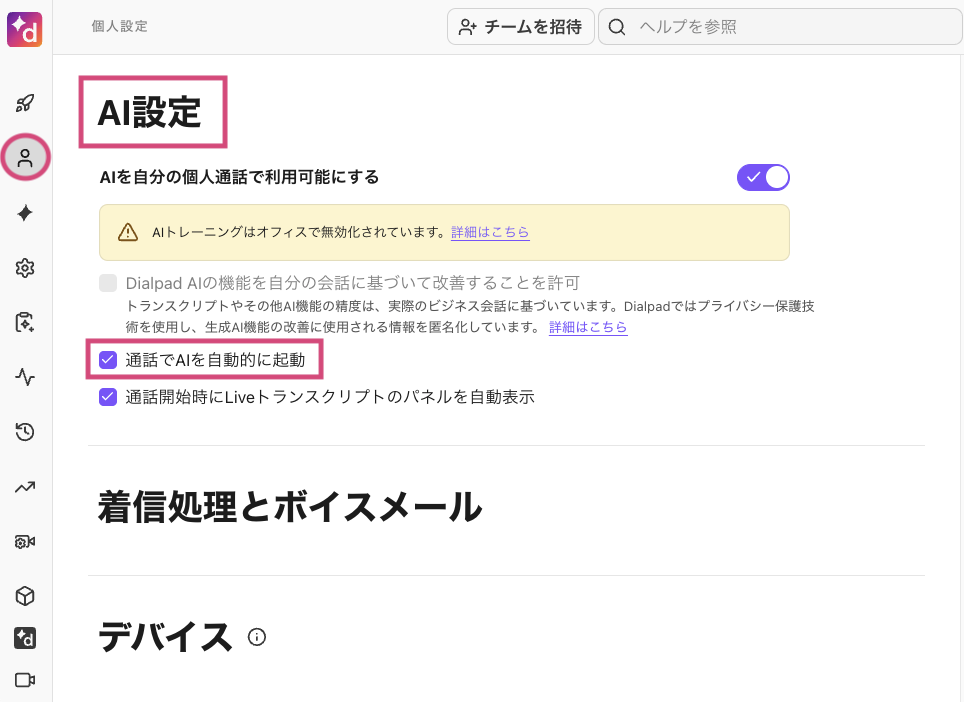Uncheck the Liveトランスクリプト panel auto-display checkbox

(108, 397)
